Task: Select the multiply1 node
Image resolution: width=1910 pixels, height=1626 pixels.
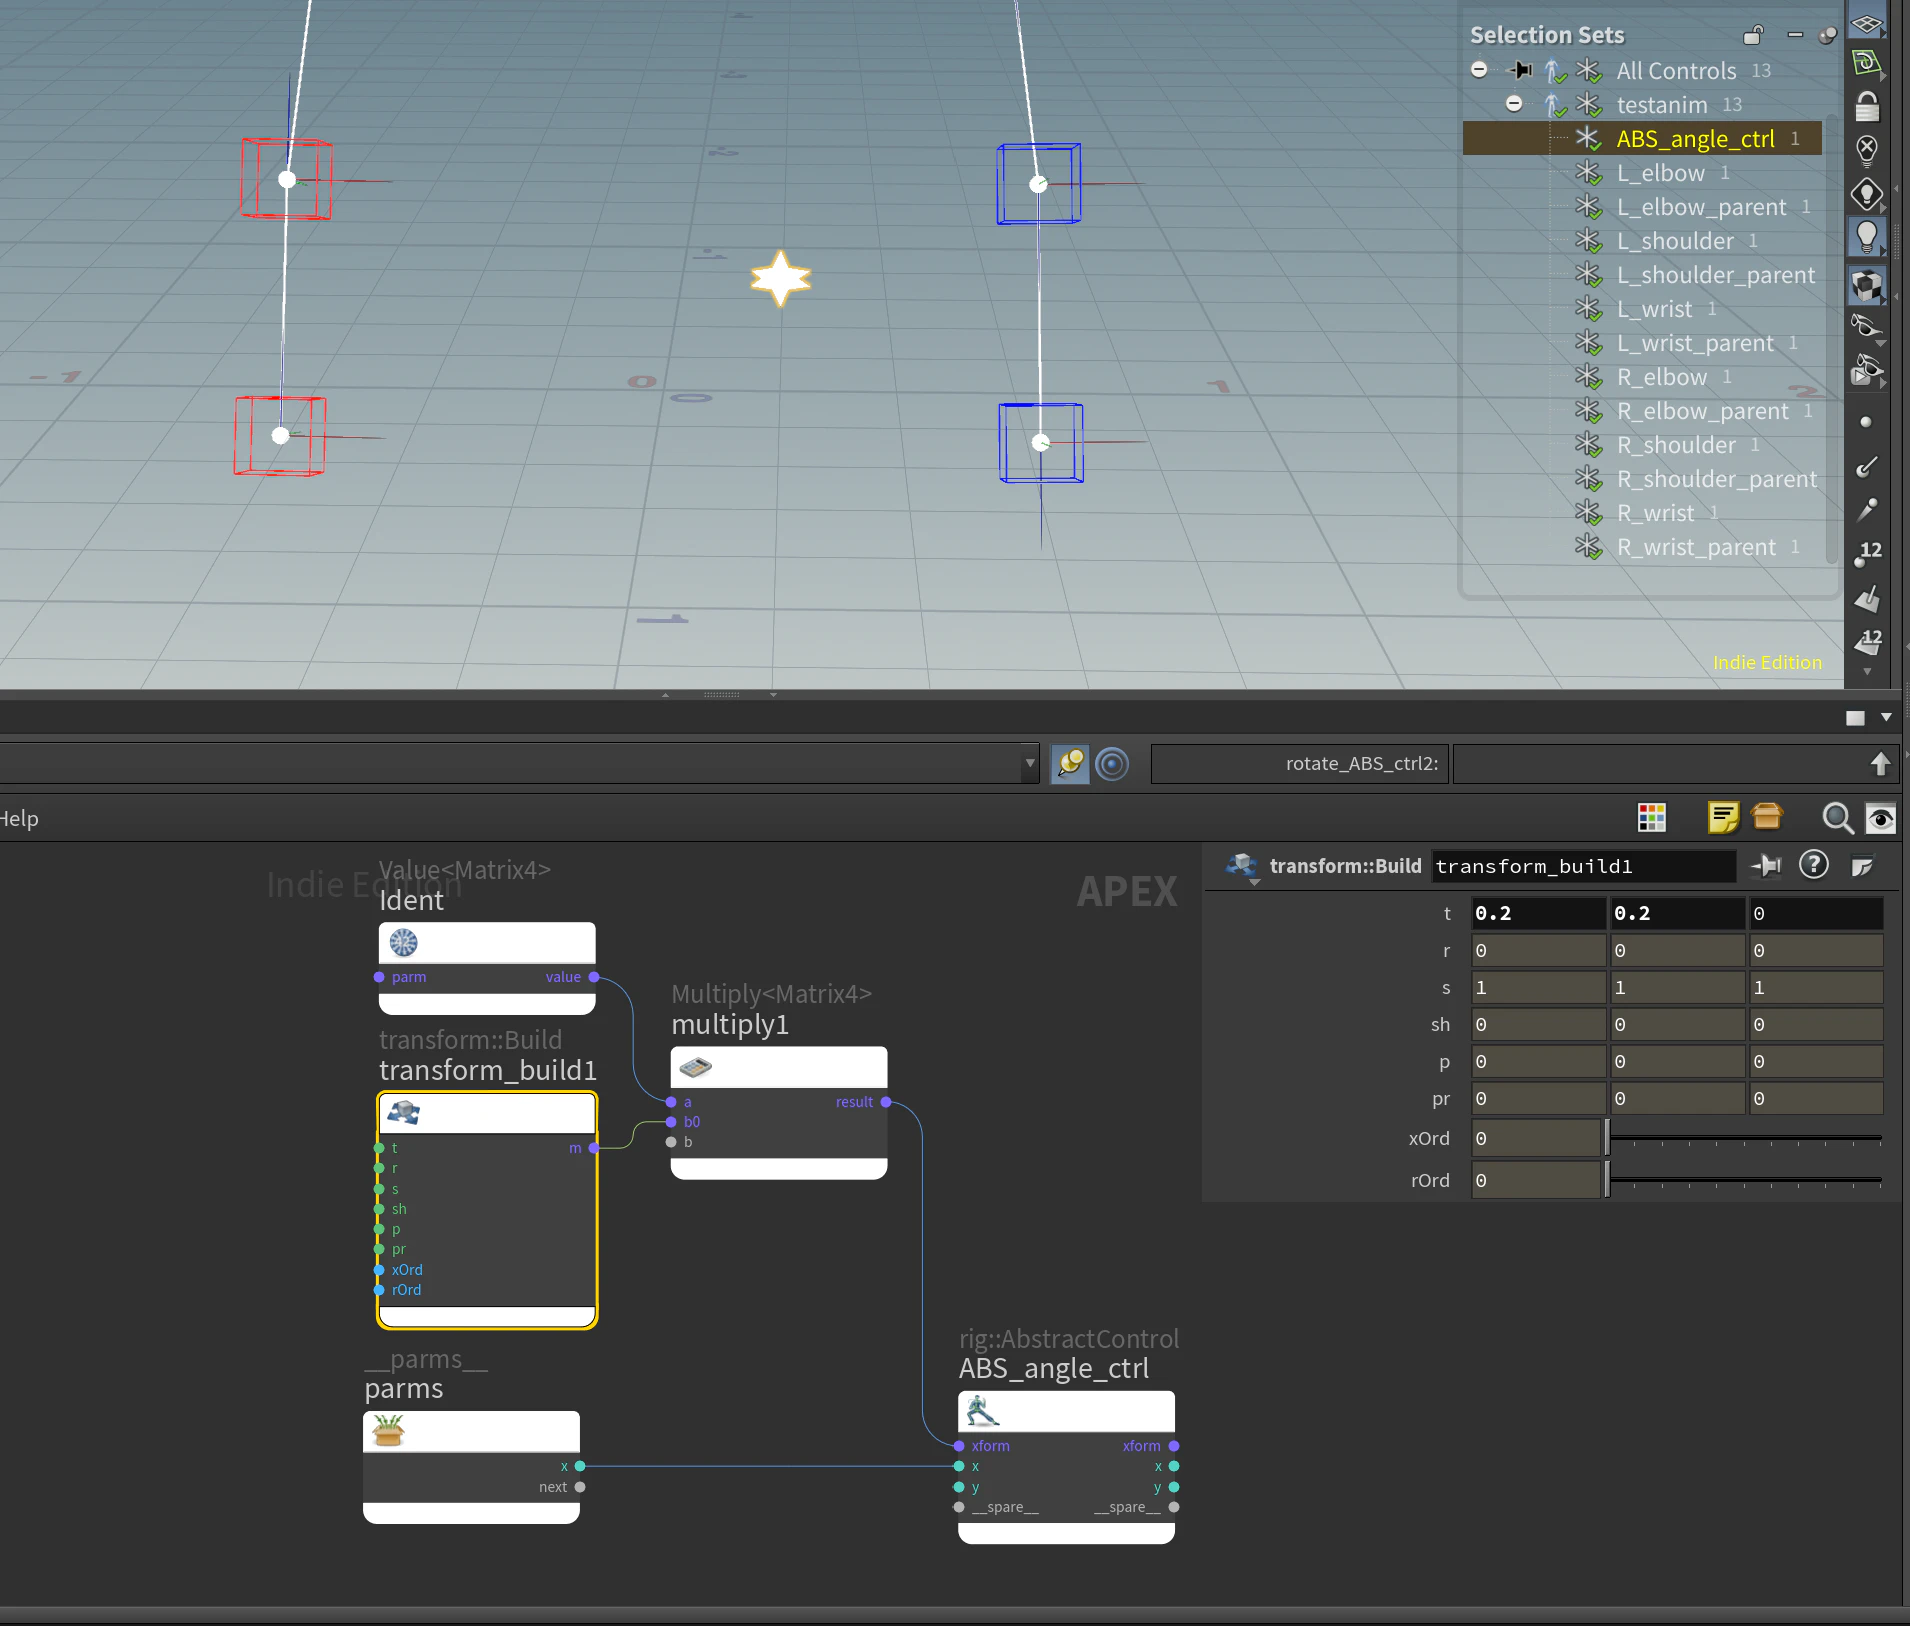Action: 779,1112
